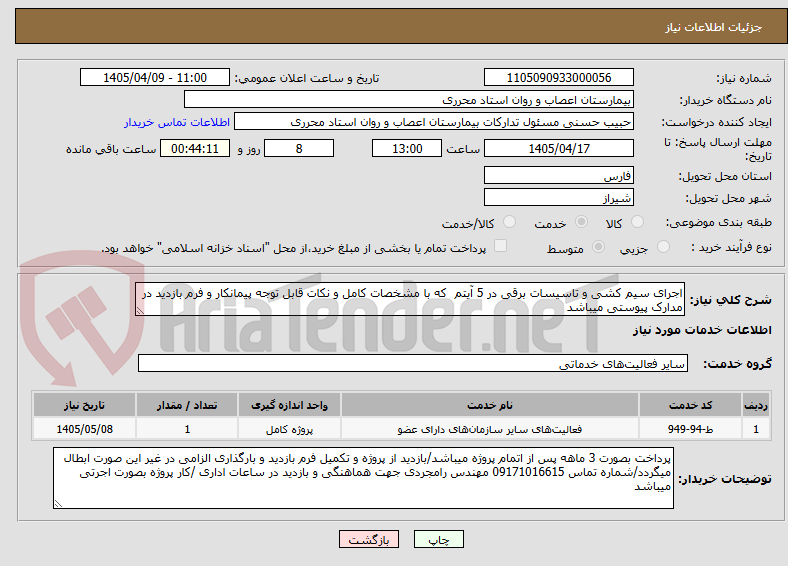The width and height of the screenshot is (788, 566).
Task: Click the گروه خدمت field سایر فعالیت‌های خدماتی
Action: [x=413, y=363]
